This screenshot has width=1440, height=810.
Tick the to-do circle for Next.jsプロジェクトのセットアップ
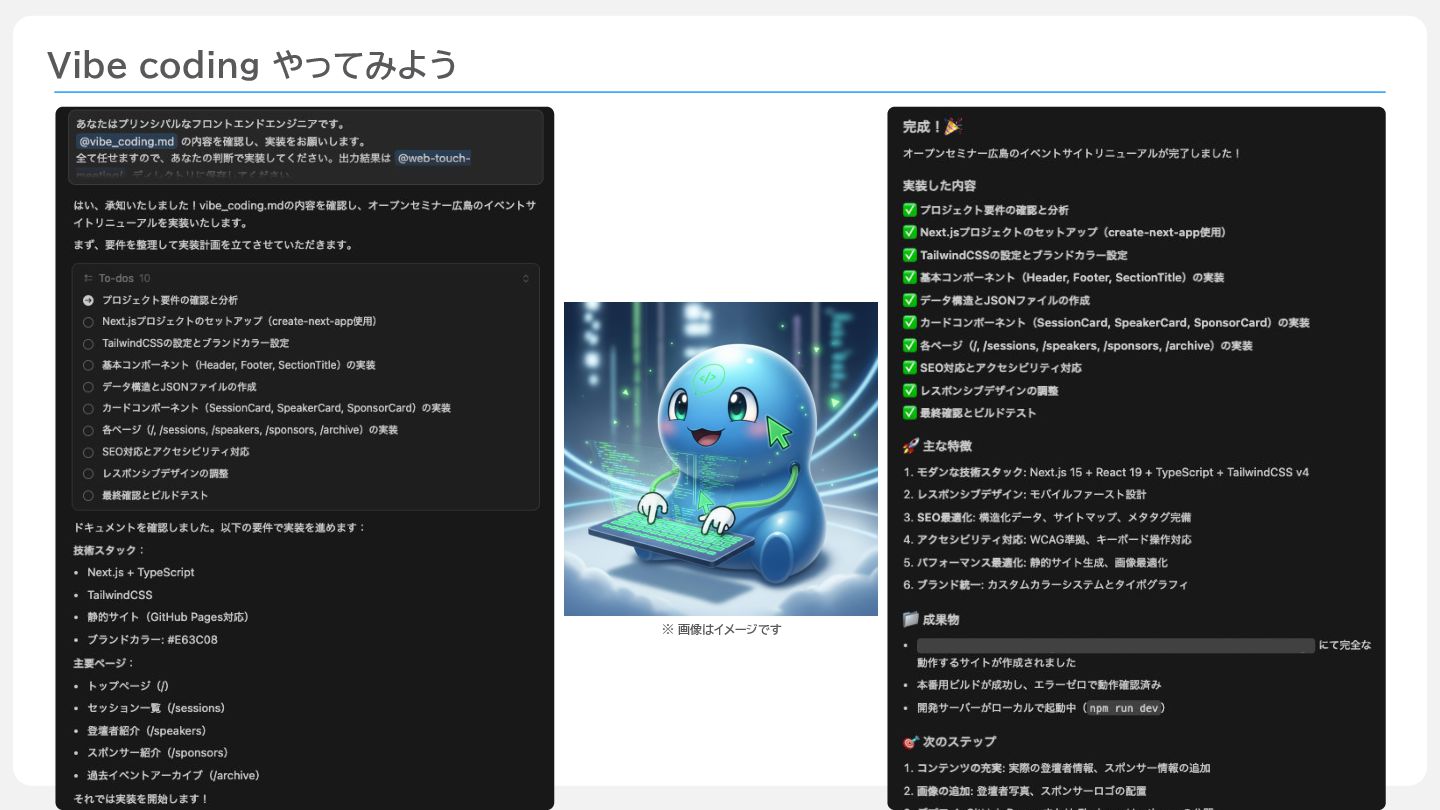88,322
